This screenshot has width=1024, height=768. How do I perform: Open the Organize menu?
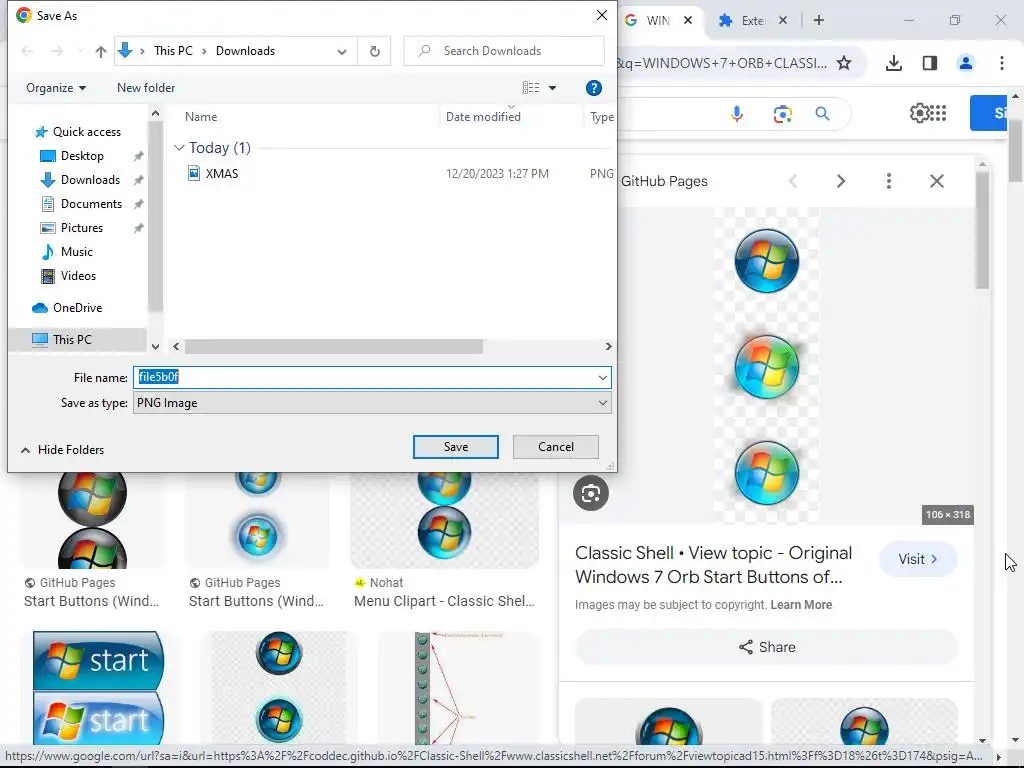[56, 88]
